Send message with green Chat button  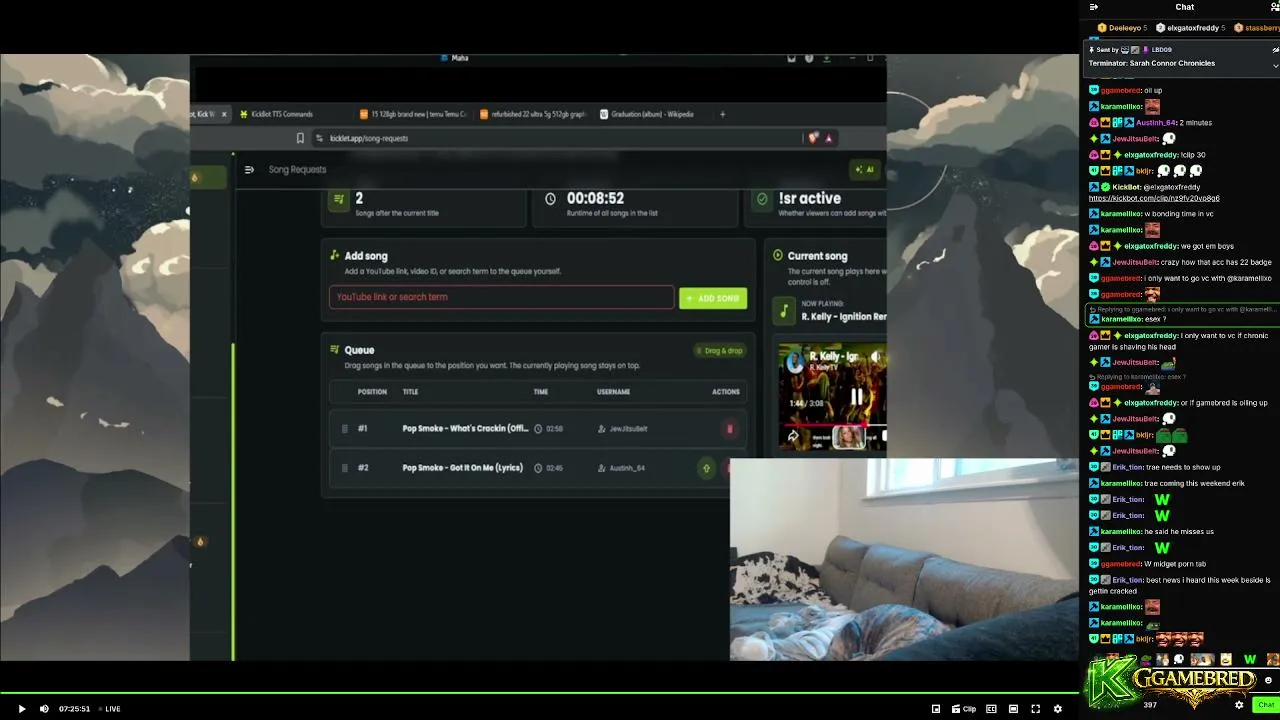[1266, 705]
